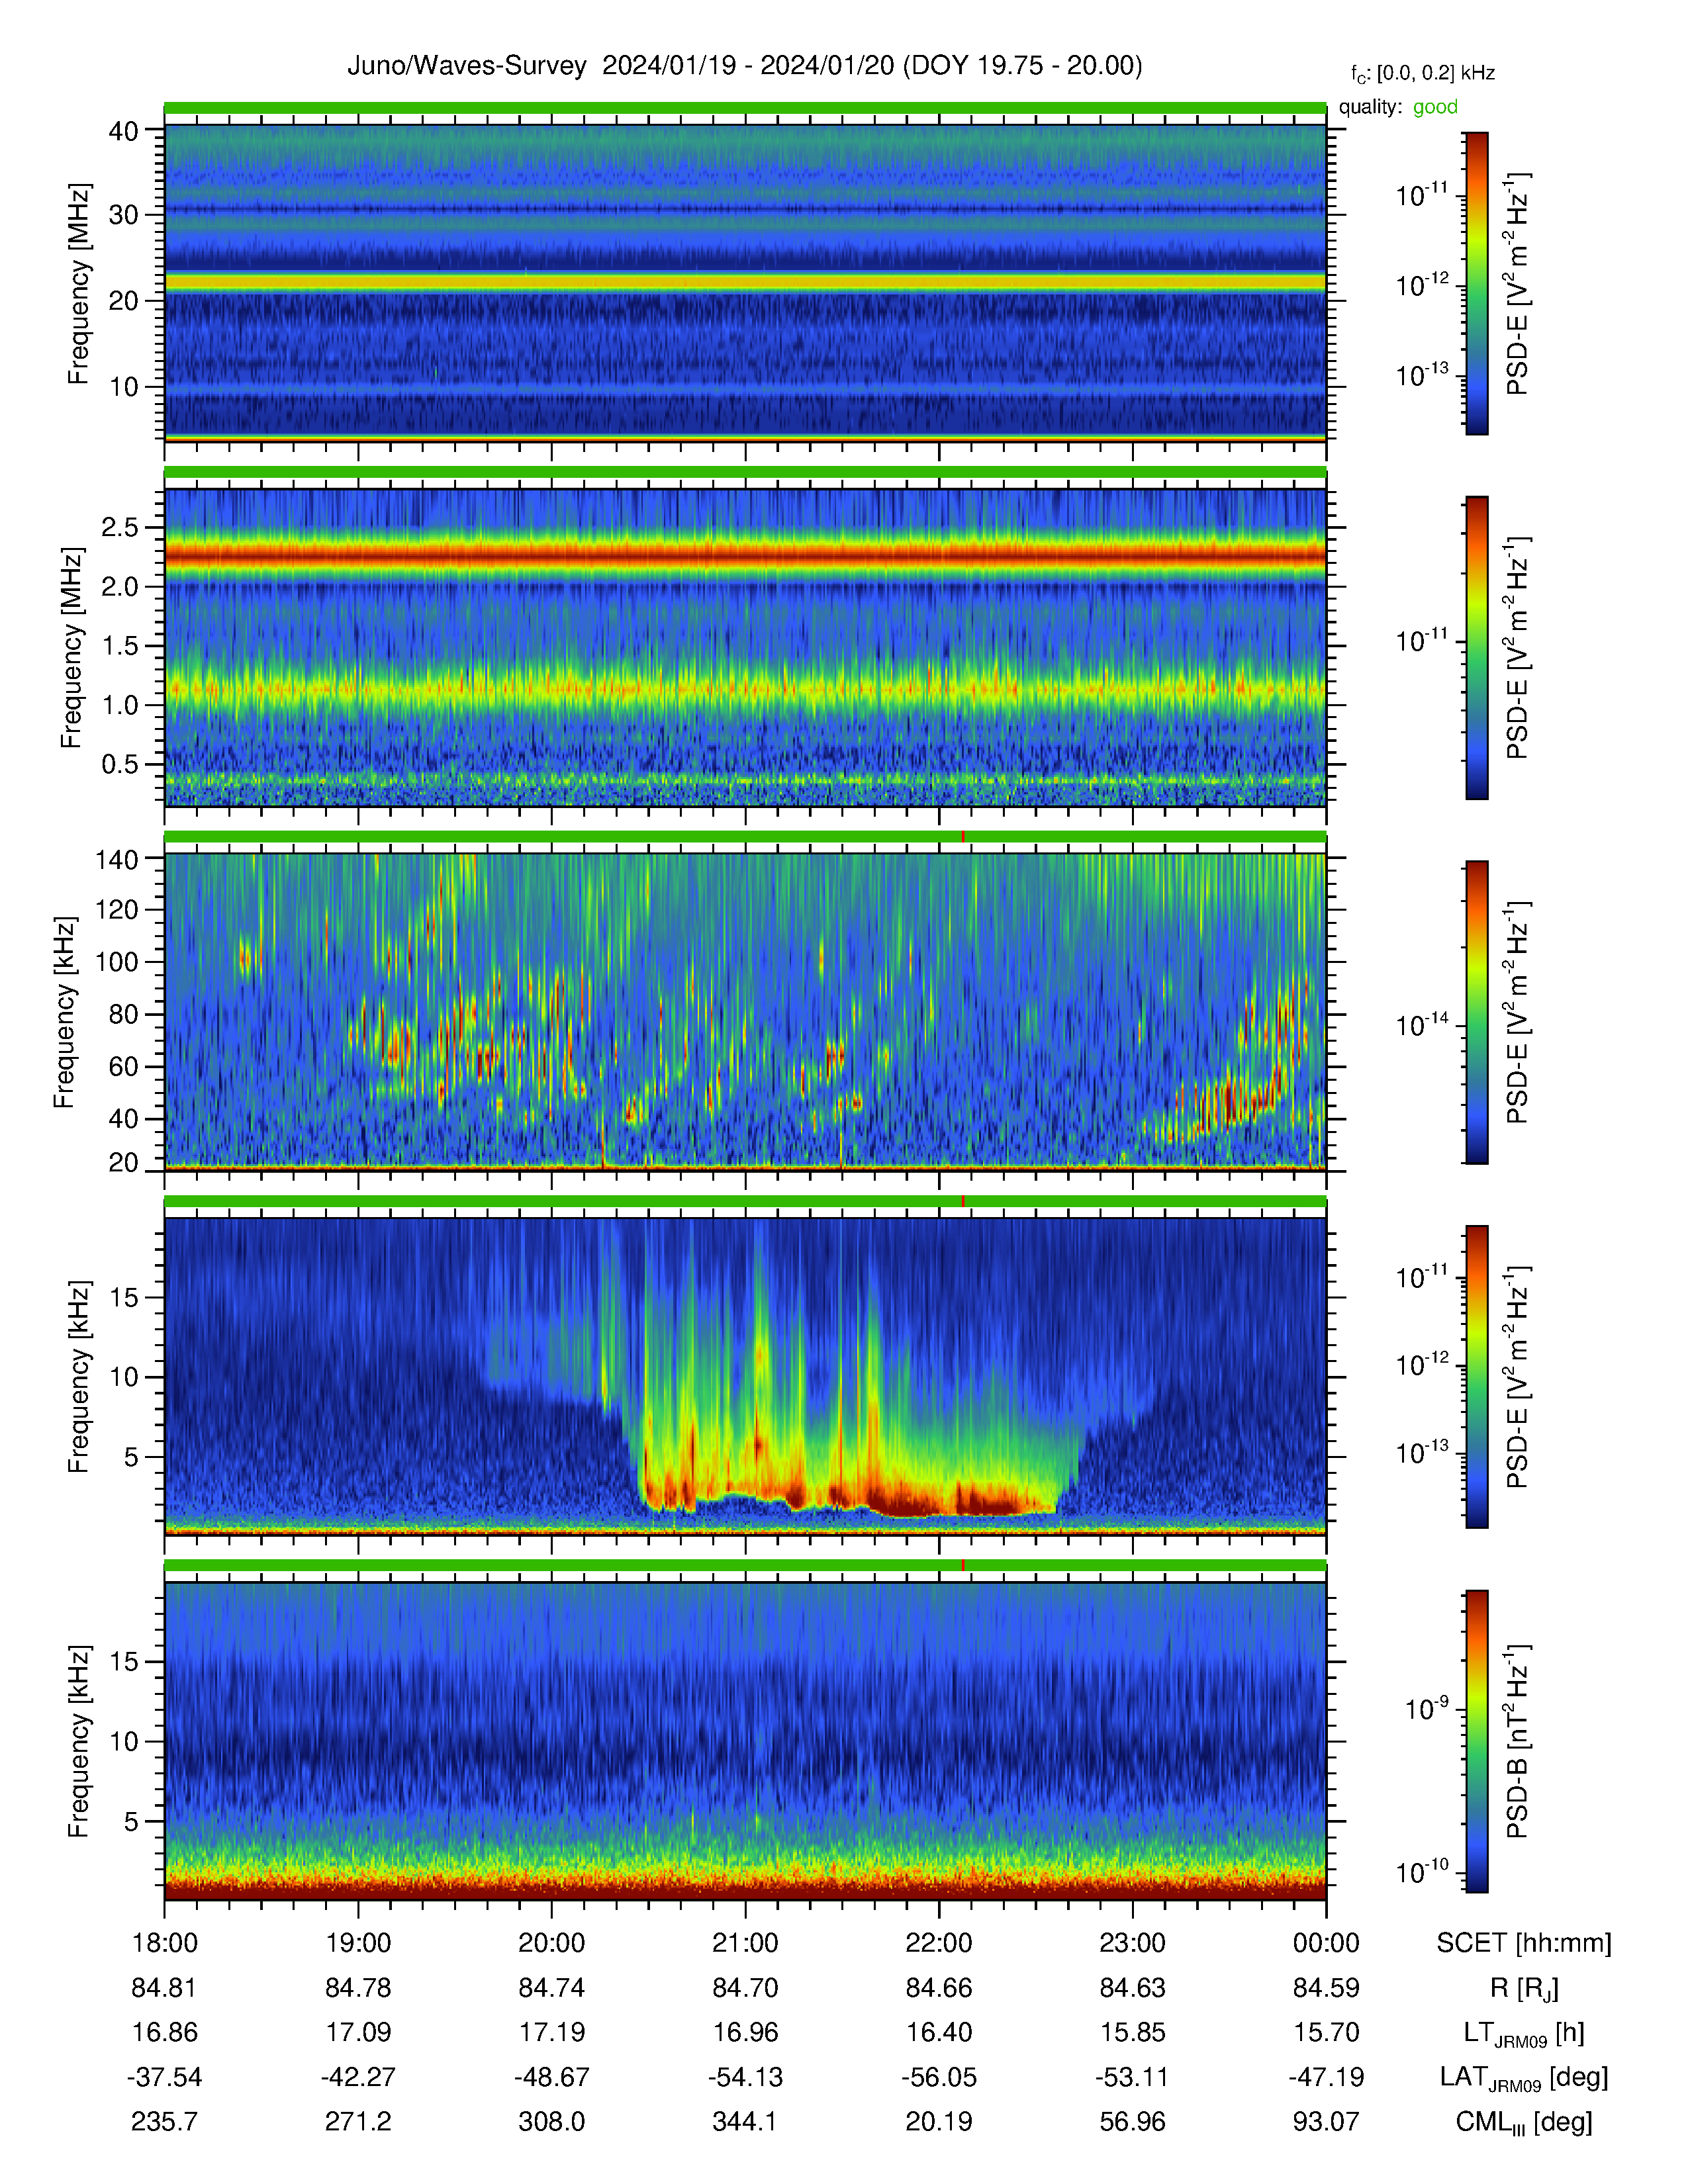Click the top panel PSD-E colorbar

coord(1476,283)
